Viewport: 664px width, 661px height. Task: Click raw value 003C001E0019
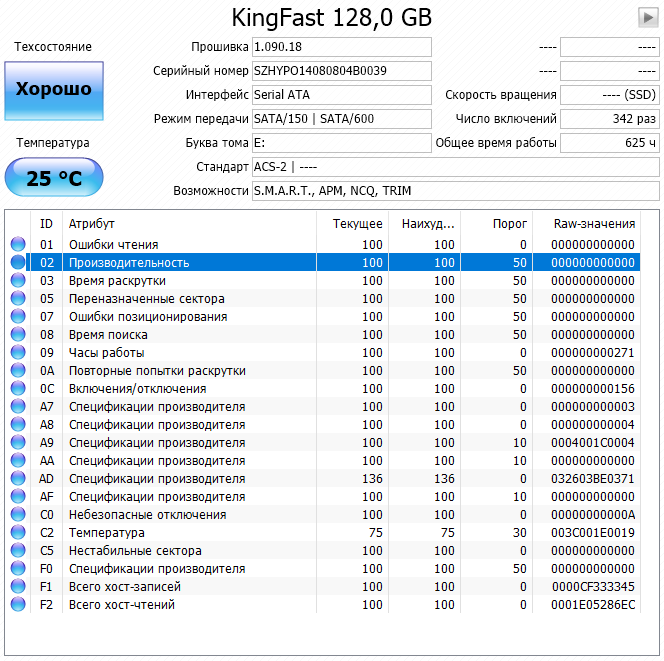coord(592,532)
